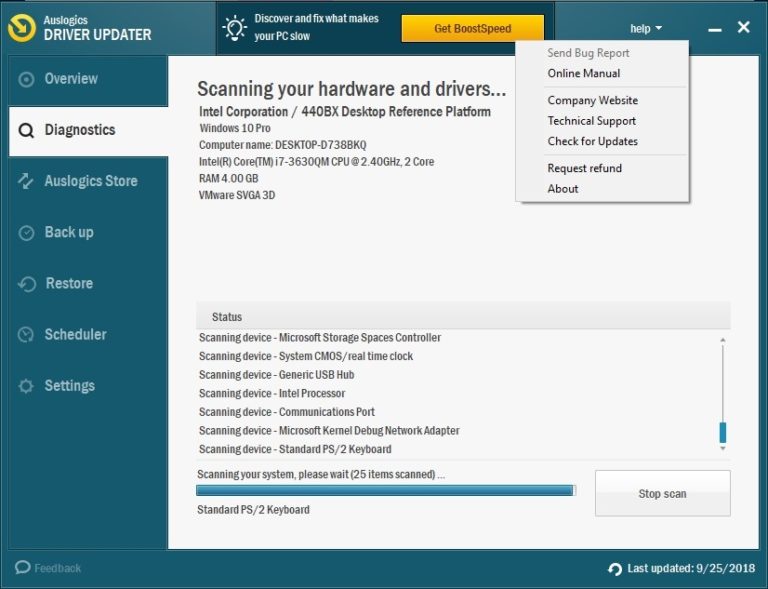Click 'Intel Corporation / 440BX Desktop Reference Platform'
Image resolution: width=768 pixels, height=589 pixels.
tap(345, 112)
